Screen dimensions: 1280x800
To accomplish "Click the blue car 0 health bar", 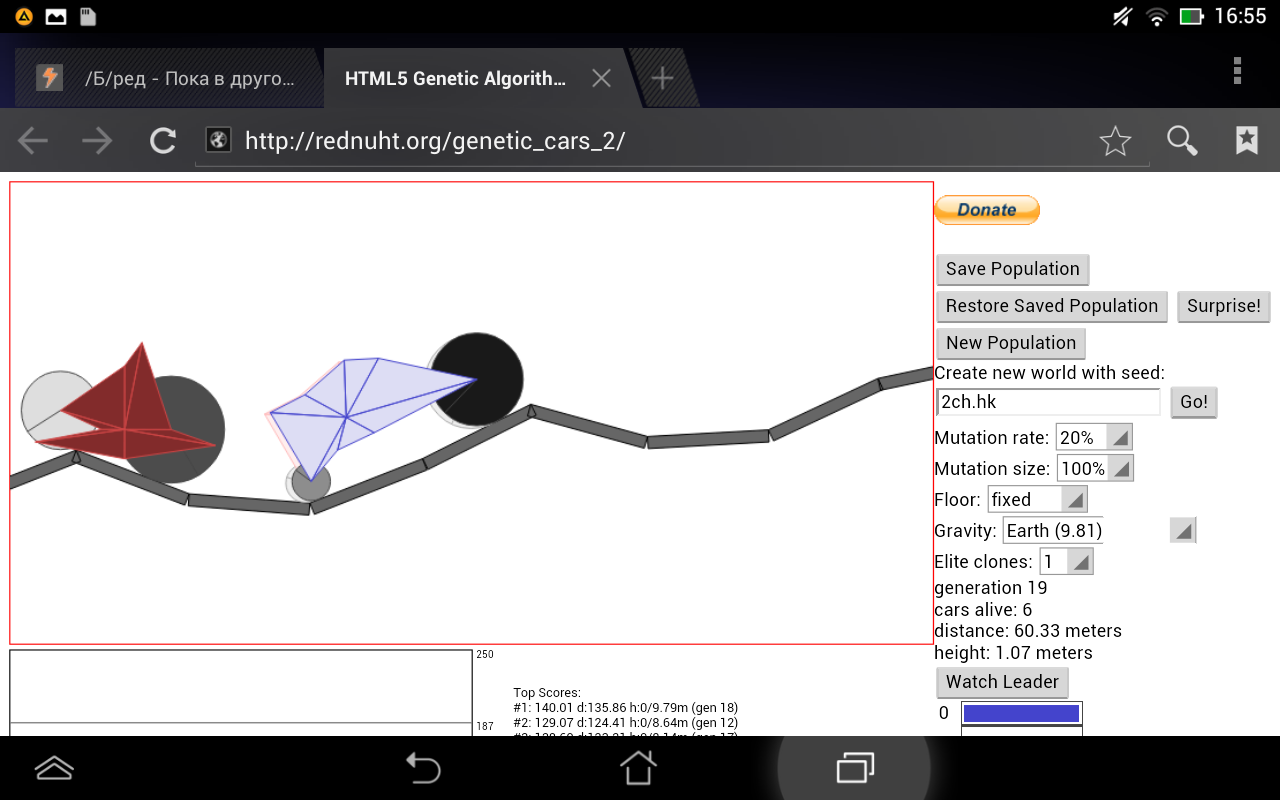I will (x=1021, y=713).
